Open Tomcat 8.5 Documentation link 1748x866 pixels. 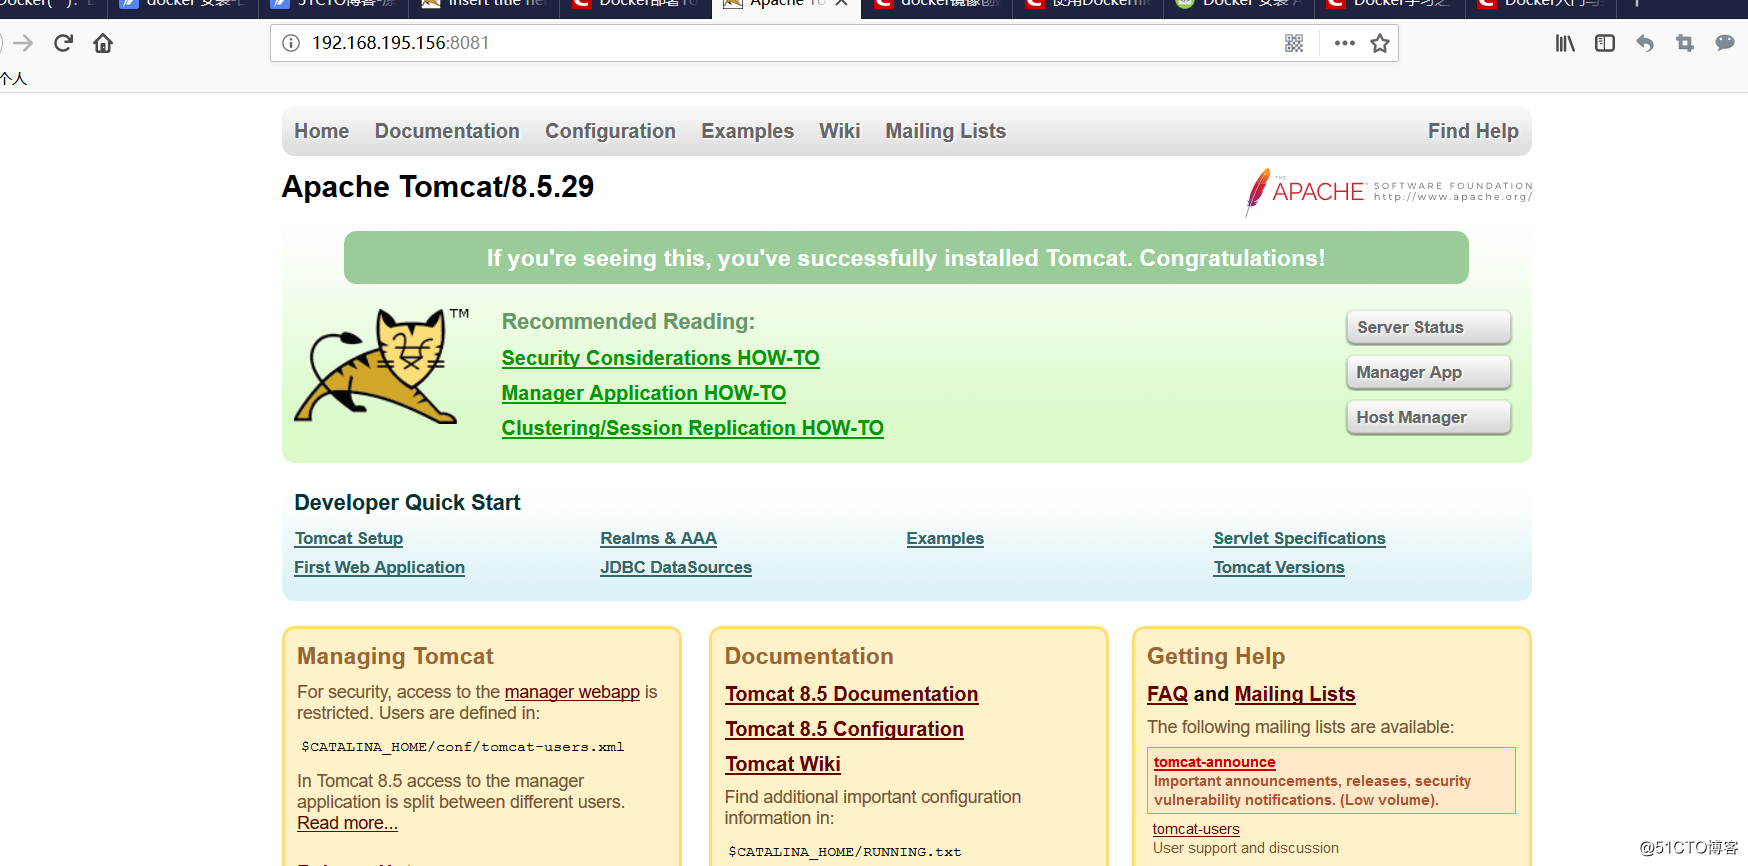[851, 694]
